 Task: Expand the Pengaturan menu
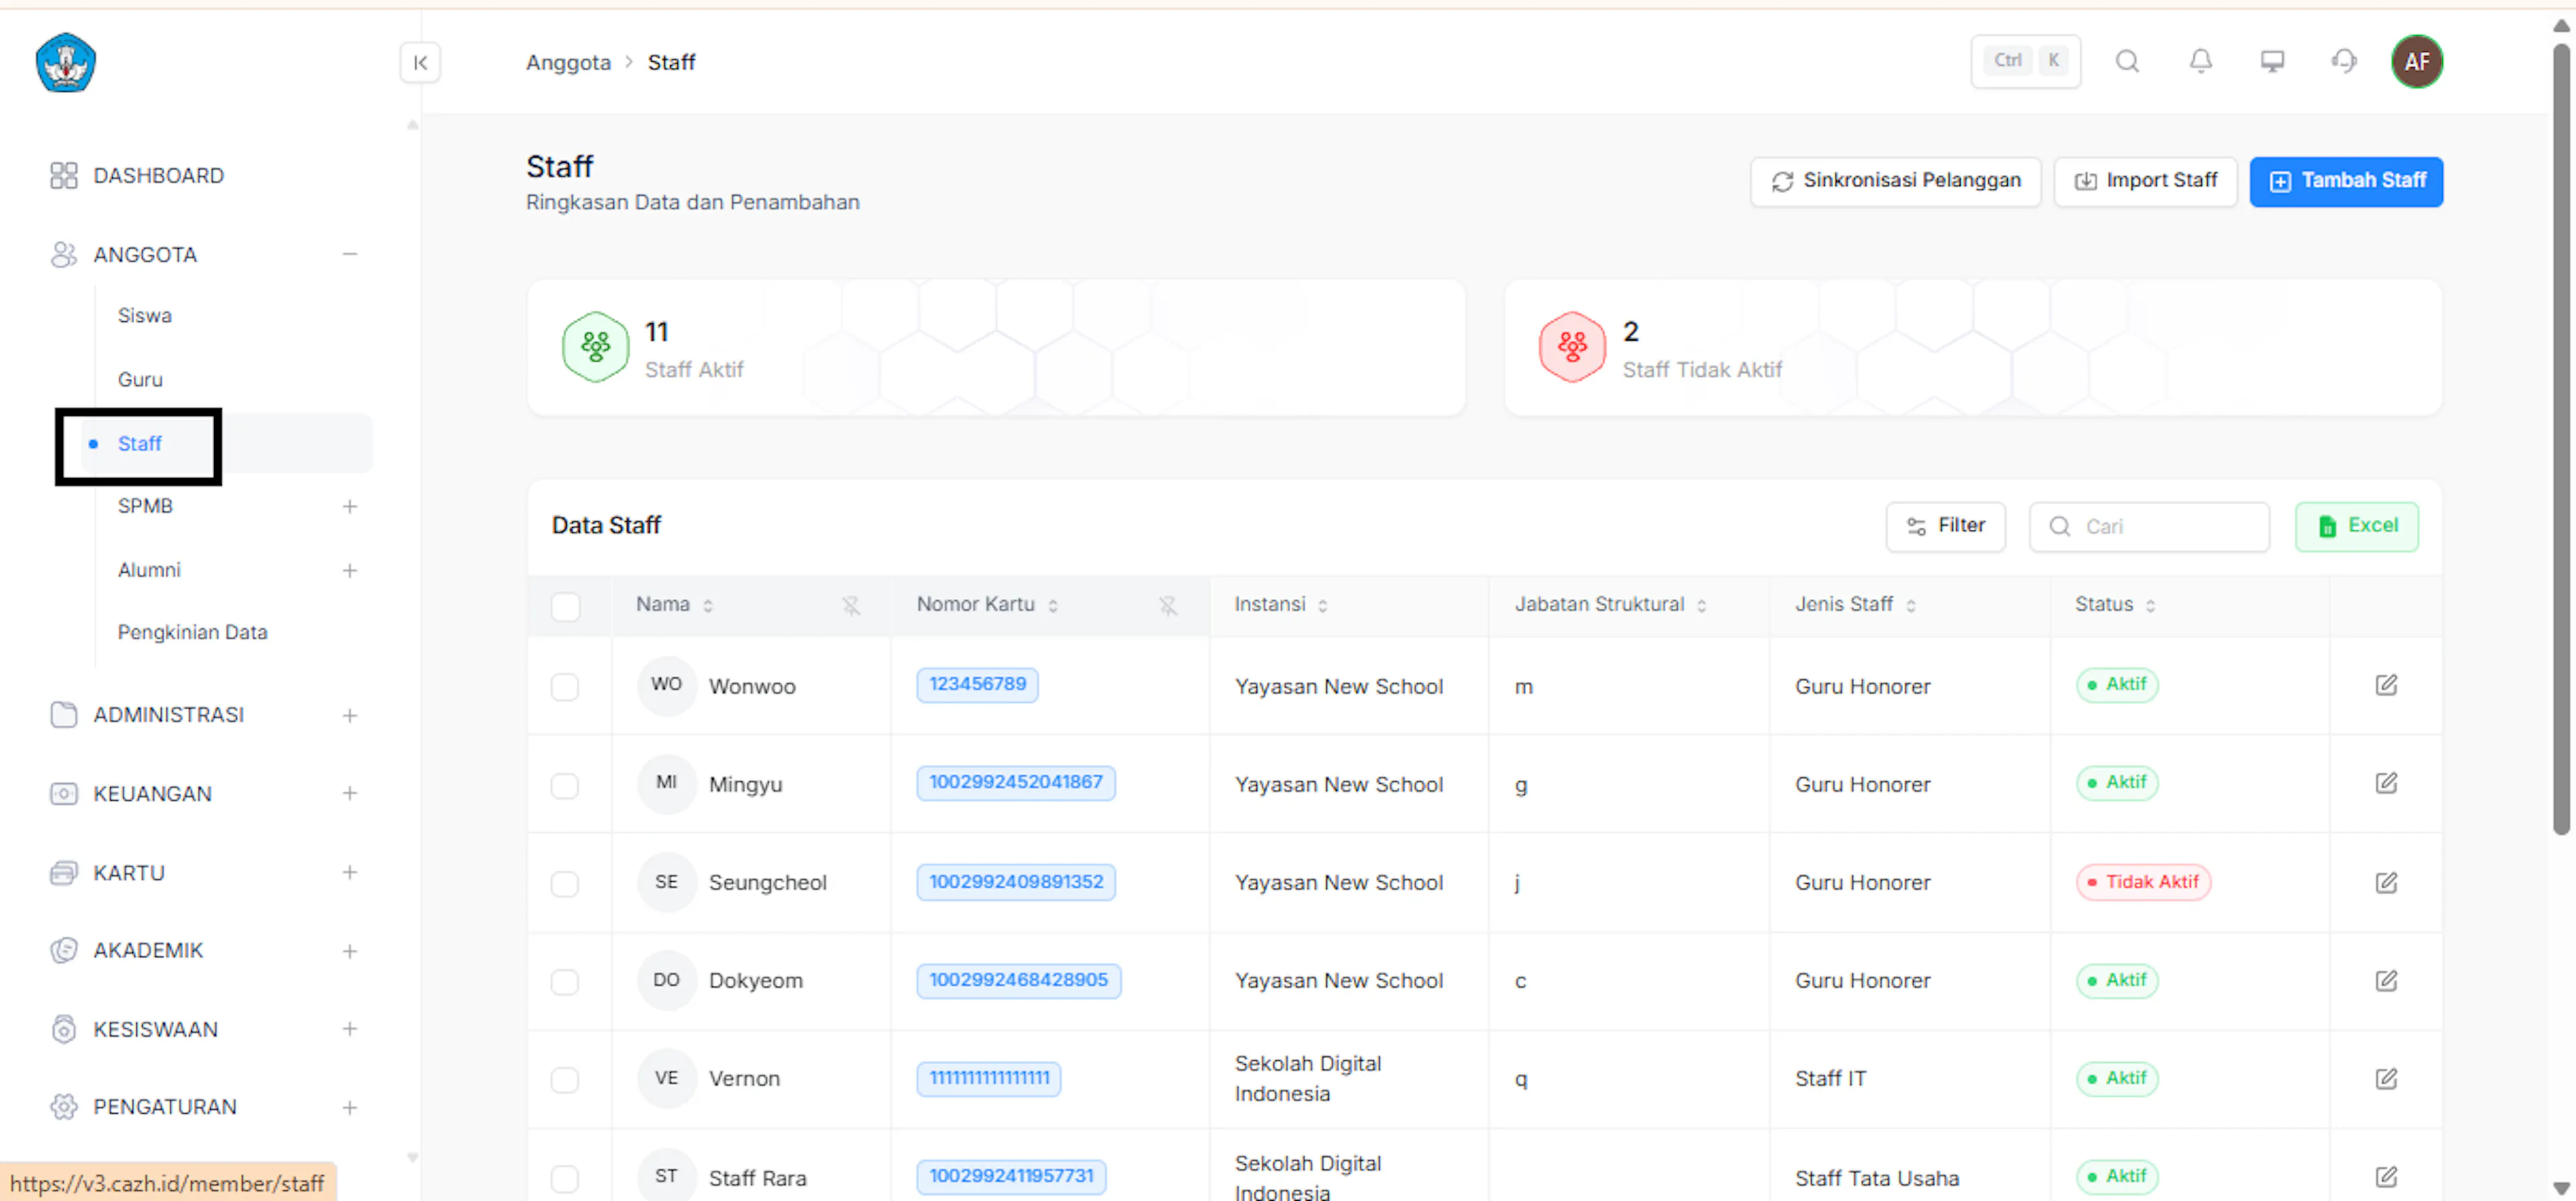coord(349,1108)
